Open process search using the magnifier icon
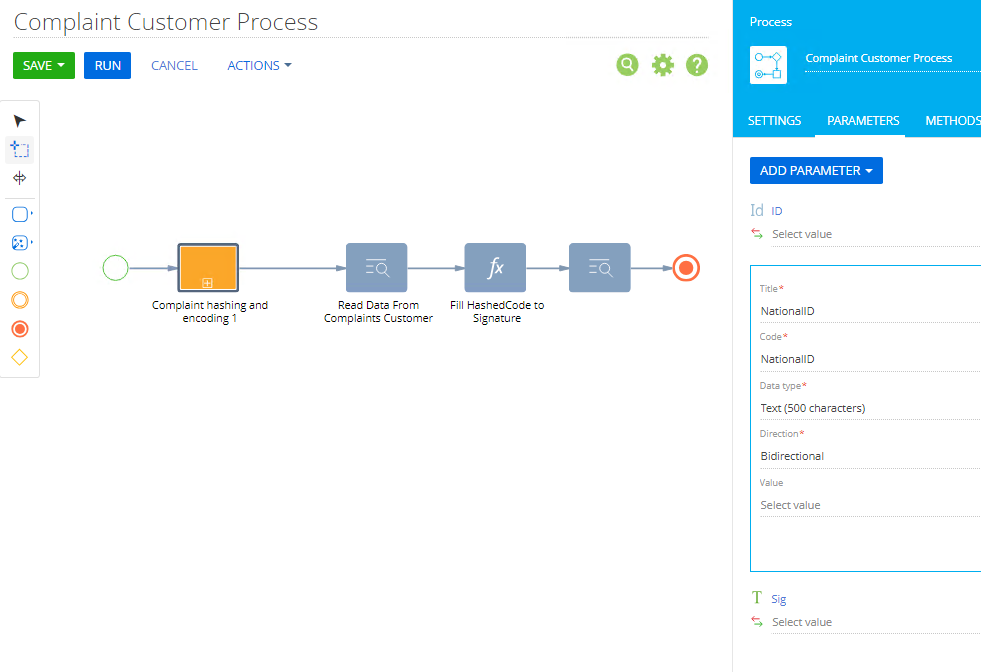 coord(627,64)
